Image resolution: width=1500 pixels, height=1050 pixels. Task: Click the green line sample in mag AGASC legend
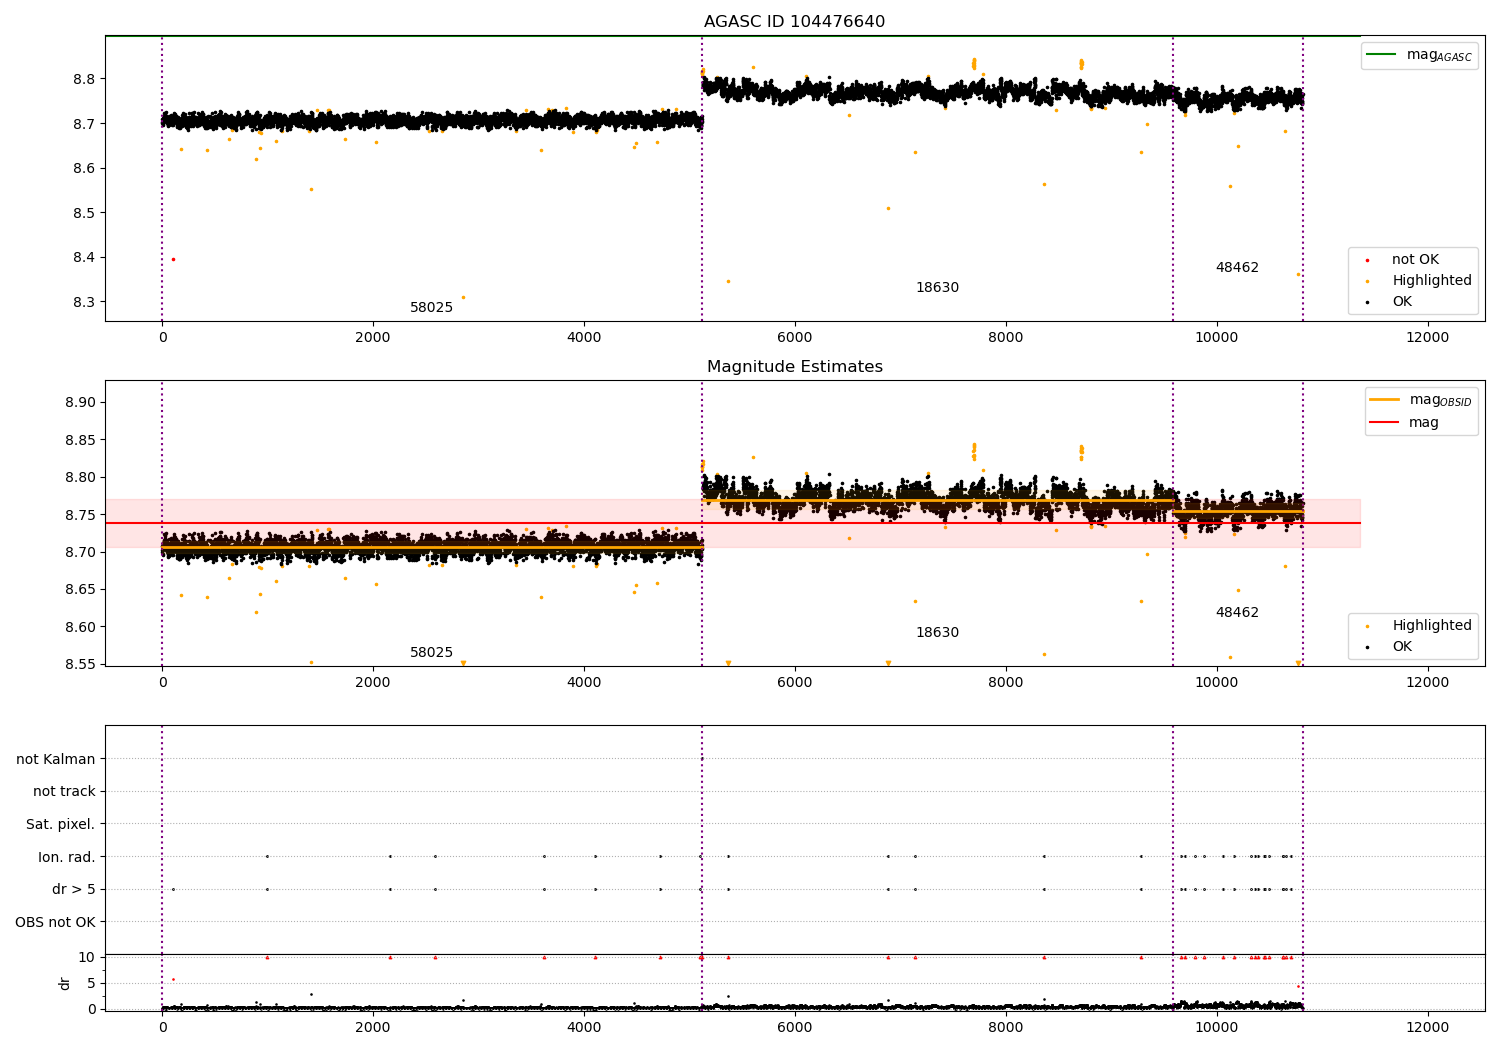(x=1381, y=55)
